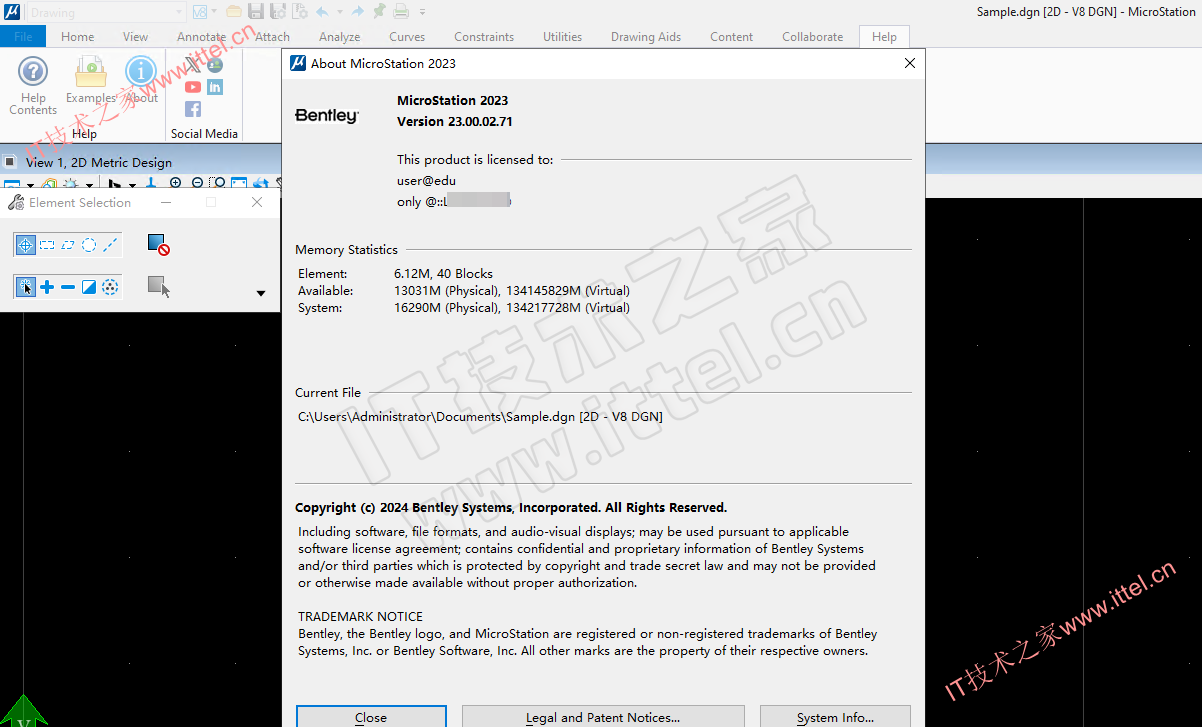This screenshot has width=1202, height=727.
Task: Click the Zoom Out icon in View 1 toolbar
Action: pyautogui.click(x=197, y=182)
